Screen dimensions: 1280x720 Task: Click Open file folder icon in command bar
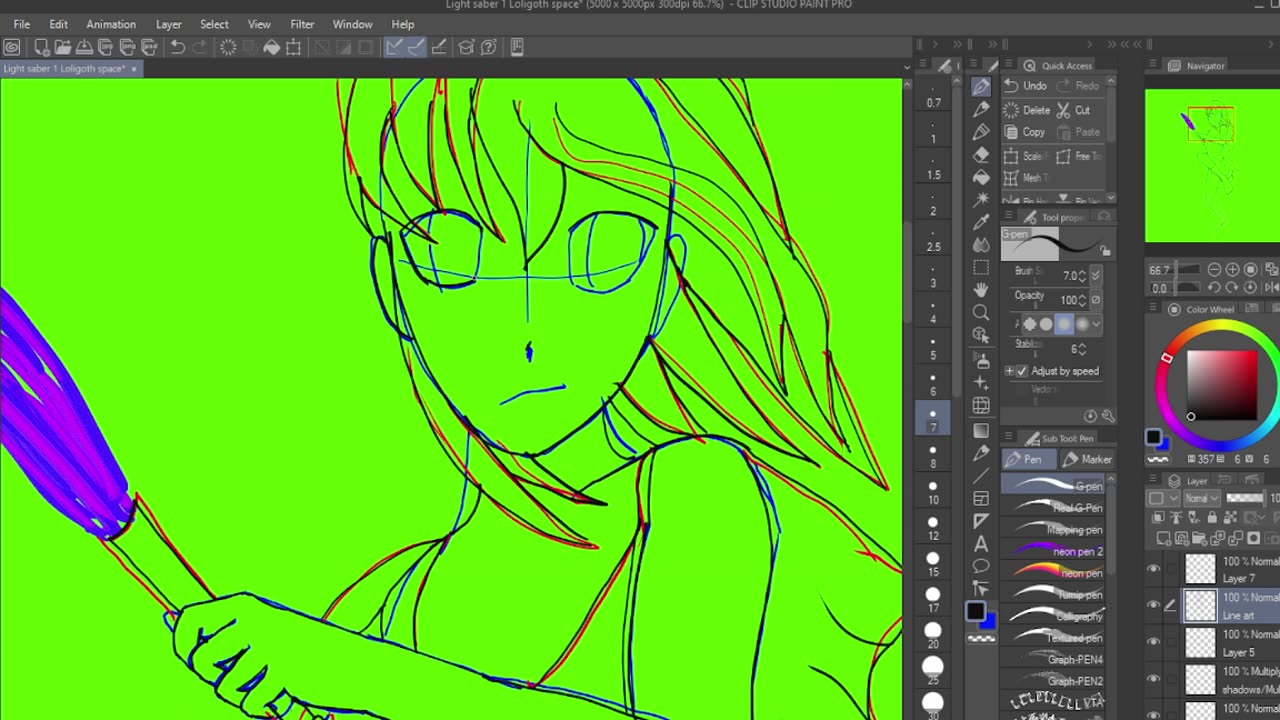pos(63,47)
